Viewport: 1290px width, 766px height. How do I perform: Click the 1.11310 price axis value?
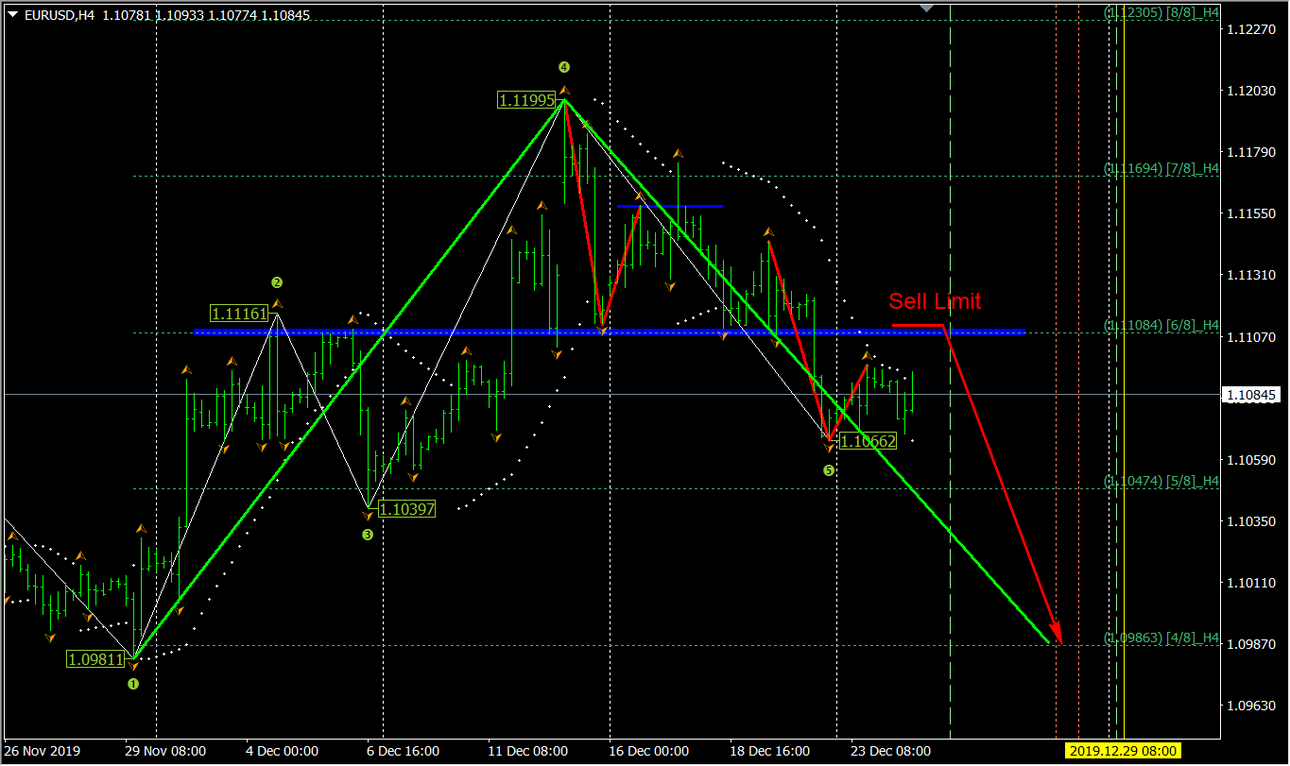[x=1250, y=275]
